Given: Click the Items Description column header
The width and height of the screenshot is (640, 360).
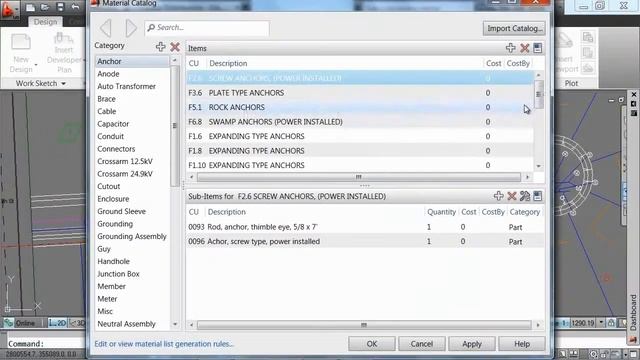Looking at the screenshot, I should point(228,63).
